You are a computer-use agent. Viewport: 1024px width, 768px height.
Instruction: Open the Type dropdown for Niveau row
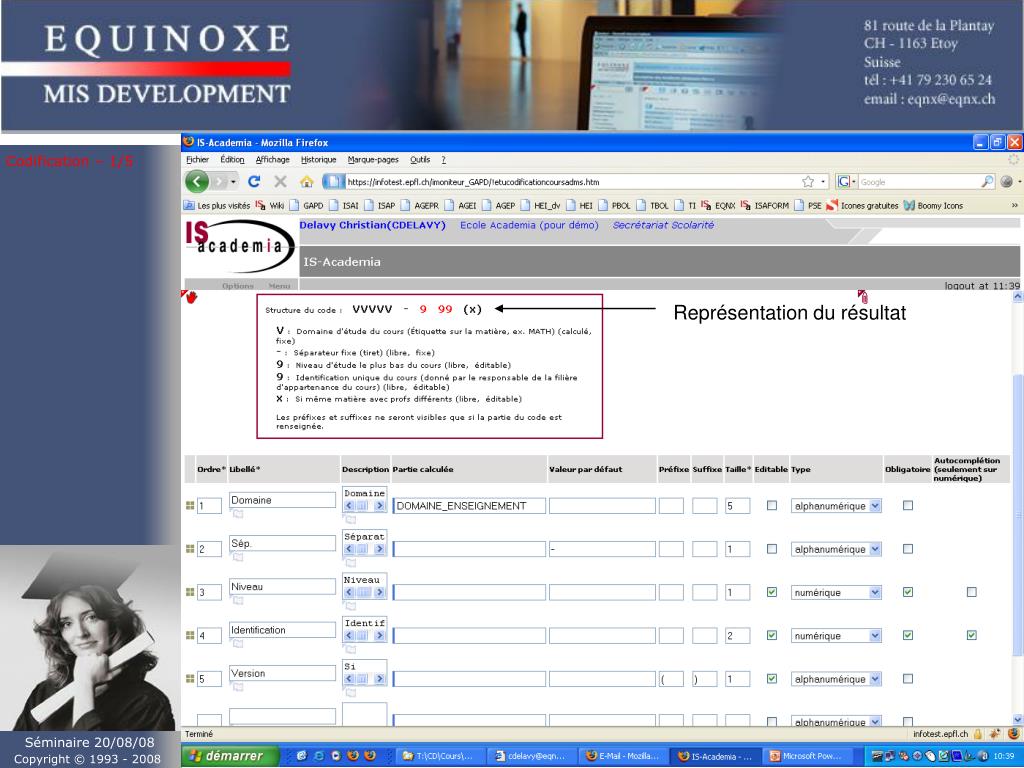[836, 593]
